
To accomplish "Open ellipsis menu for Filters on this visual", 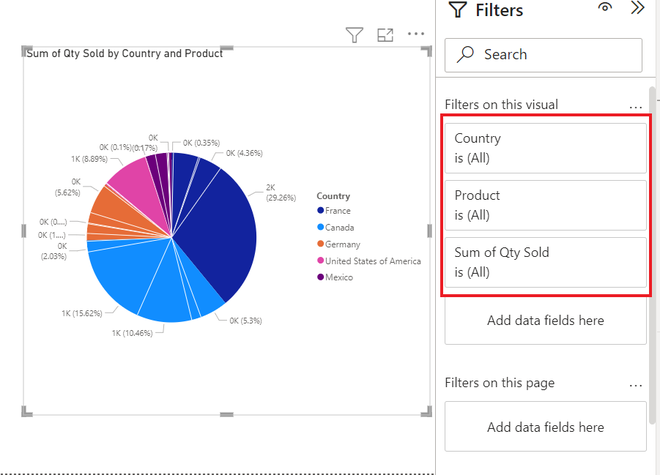I will tap(635, 104).
